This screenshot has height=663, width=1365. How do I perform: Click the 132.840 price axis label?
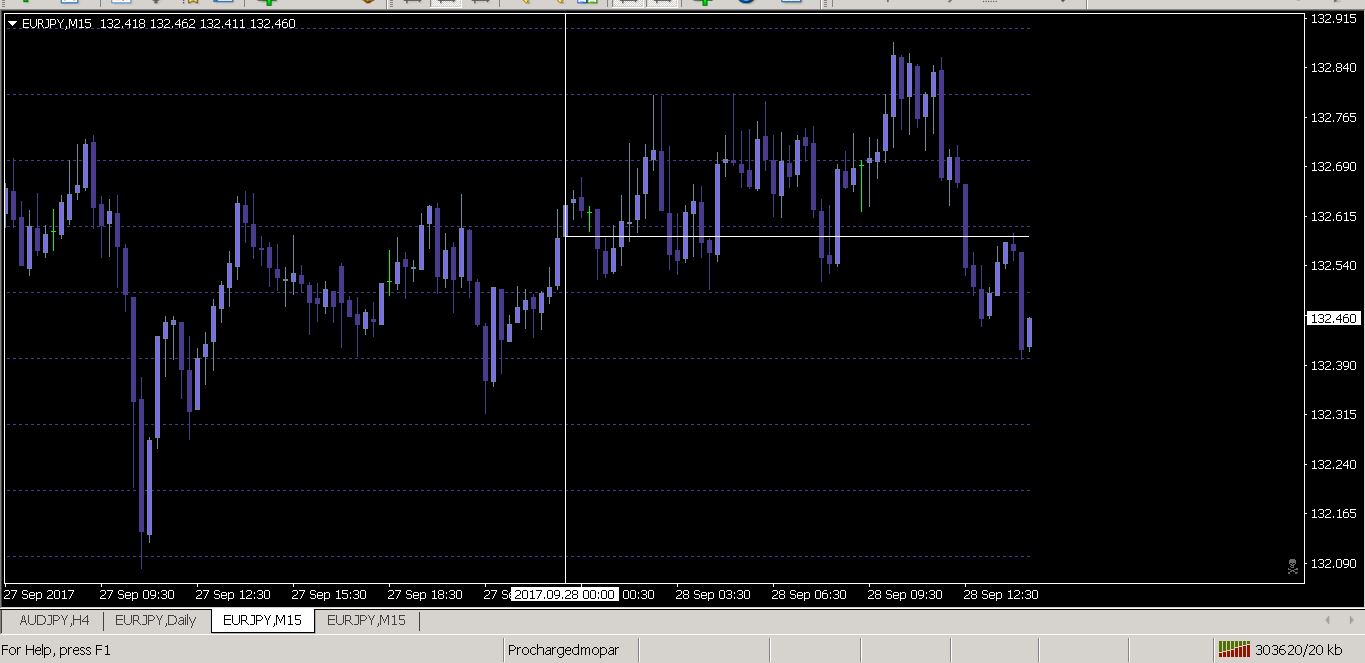1333,68
